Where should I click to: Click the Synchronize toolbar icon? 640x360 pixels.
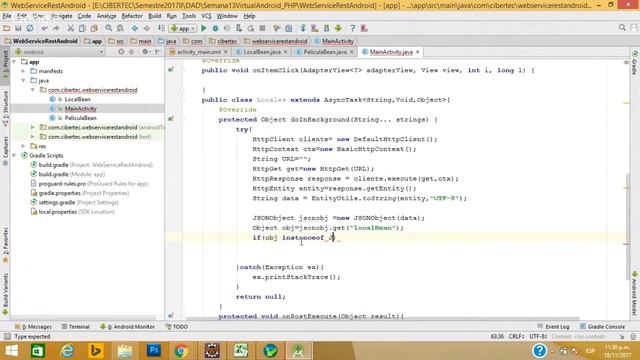pyautogui.click(x=30, y=28)
